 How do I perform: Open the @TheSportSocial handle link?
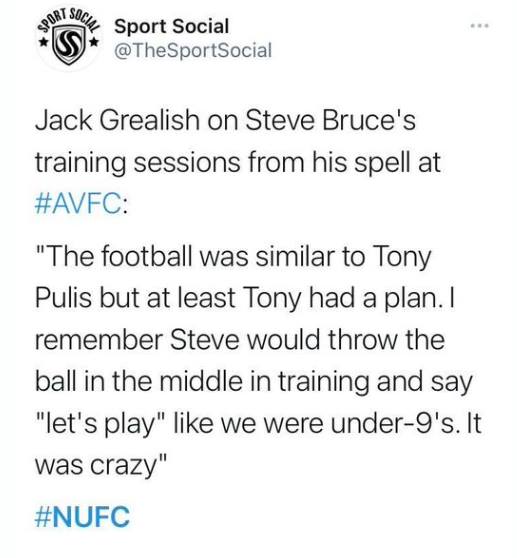[193, 50]
